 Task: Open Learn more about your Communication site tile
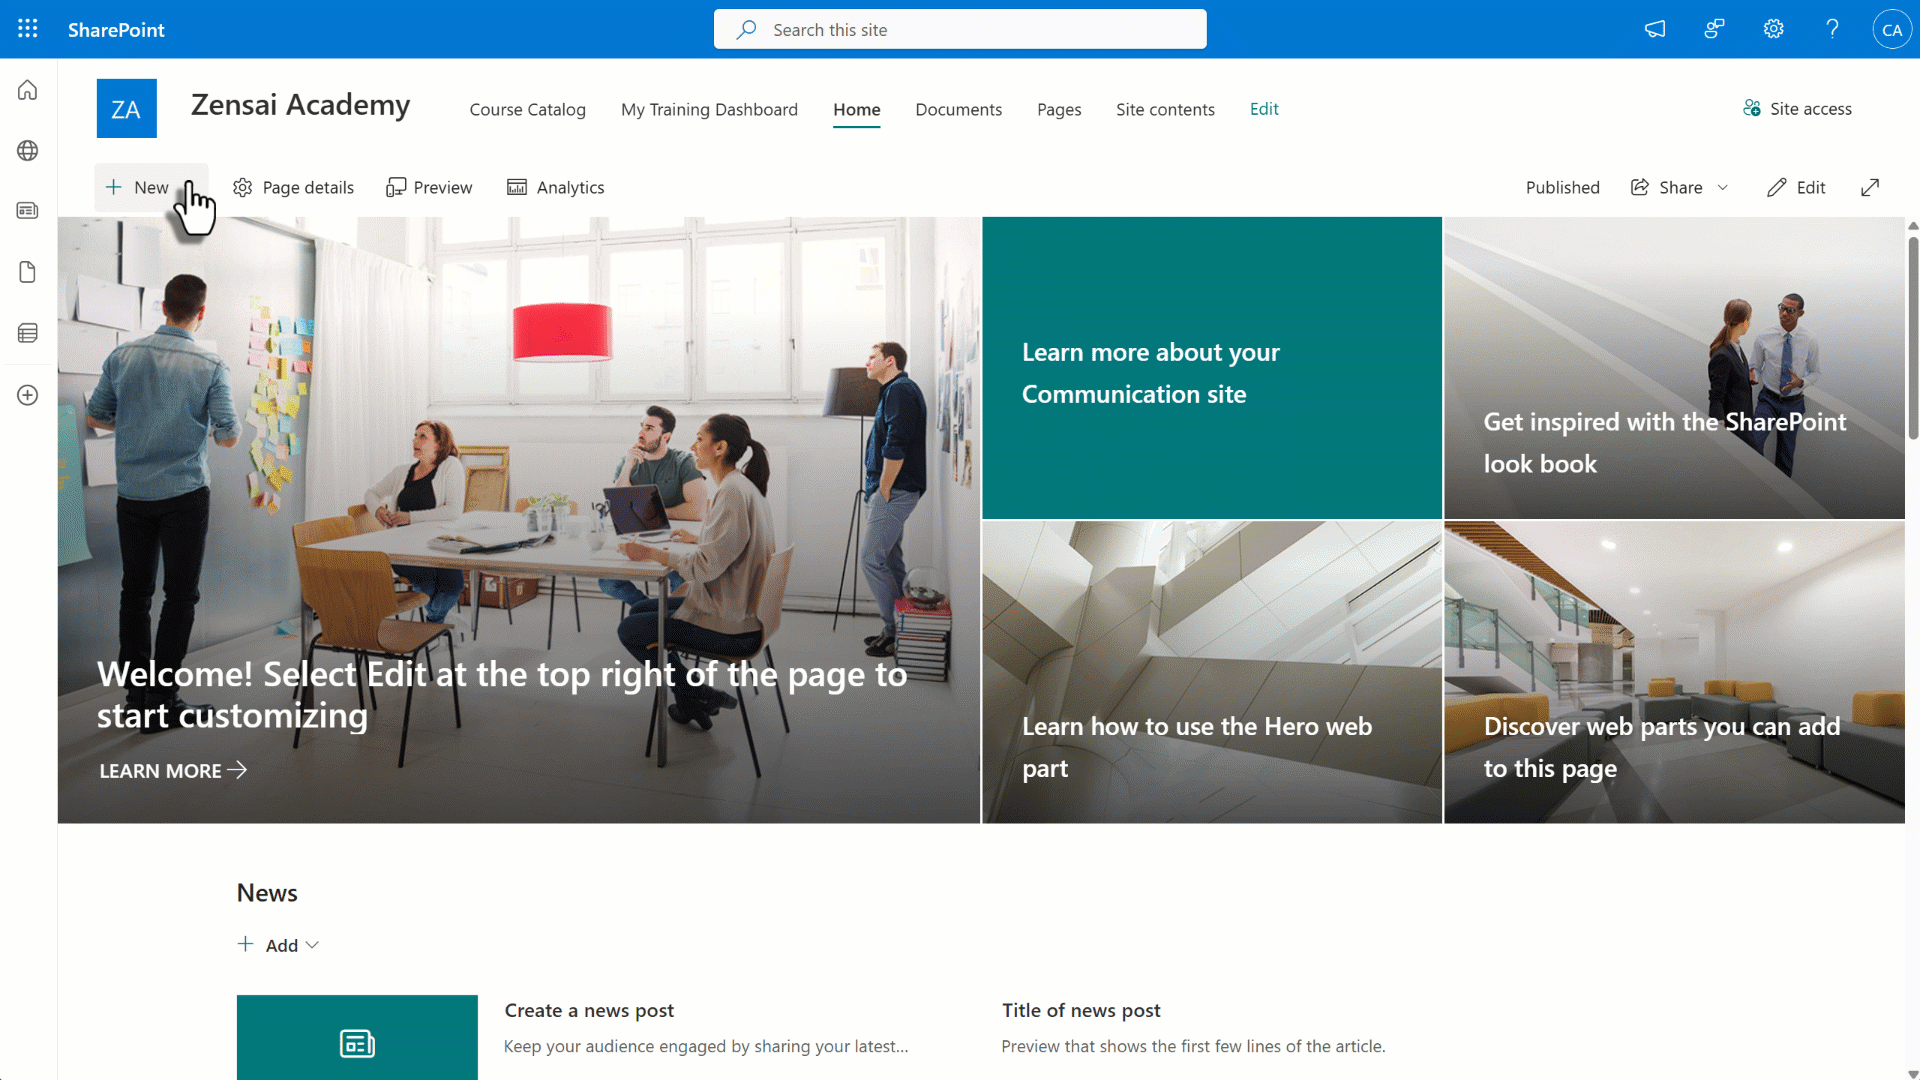1212,368
